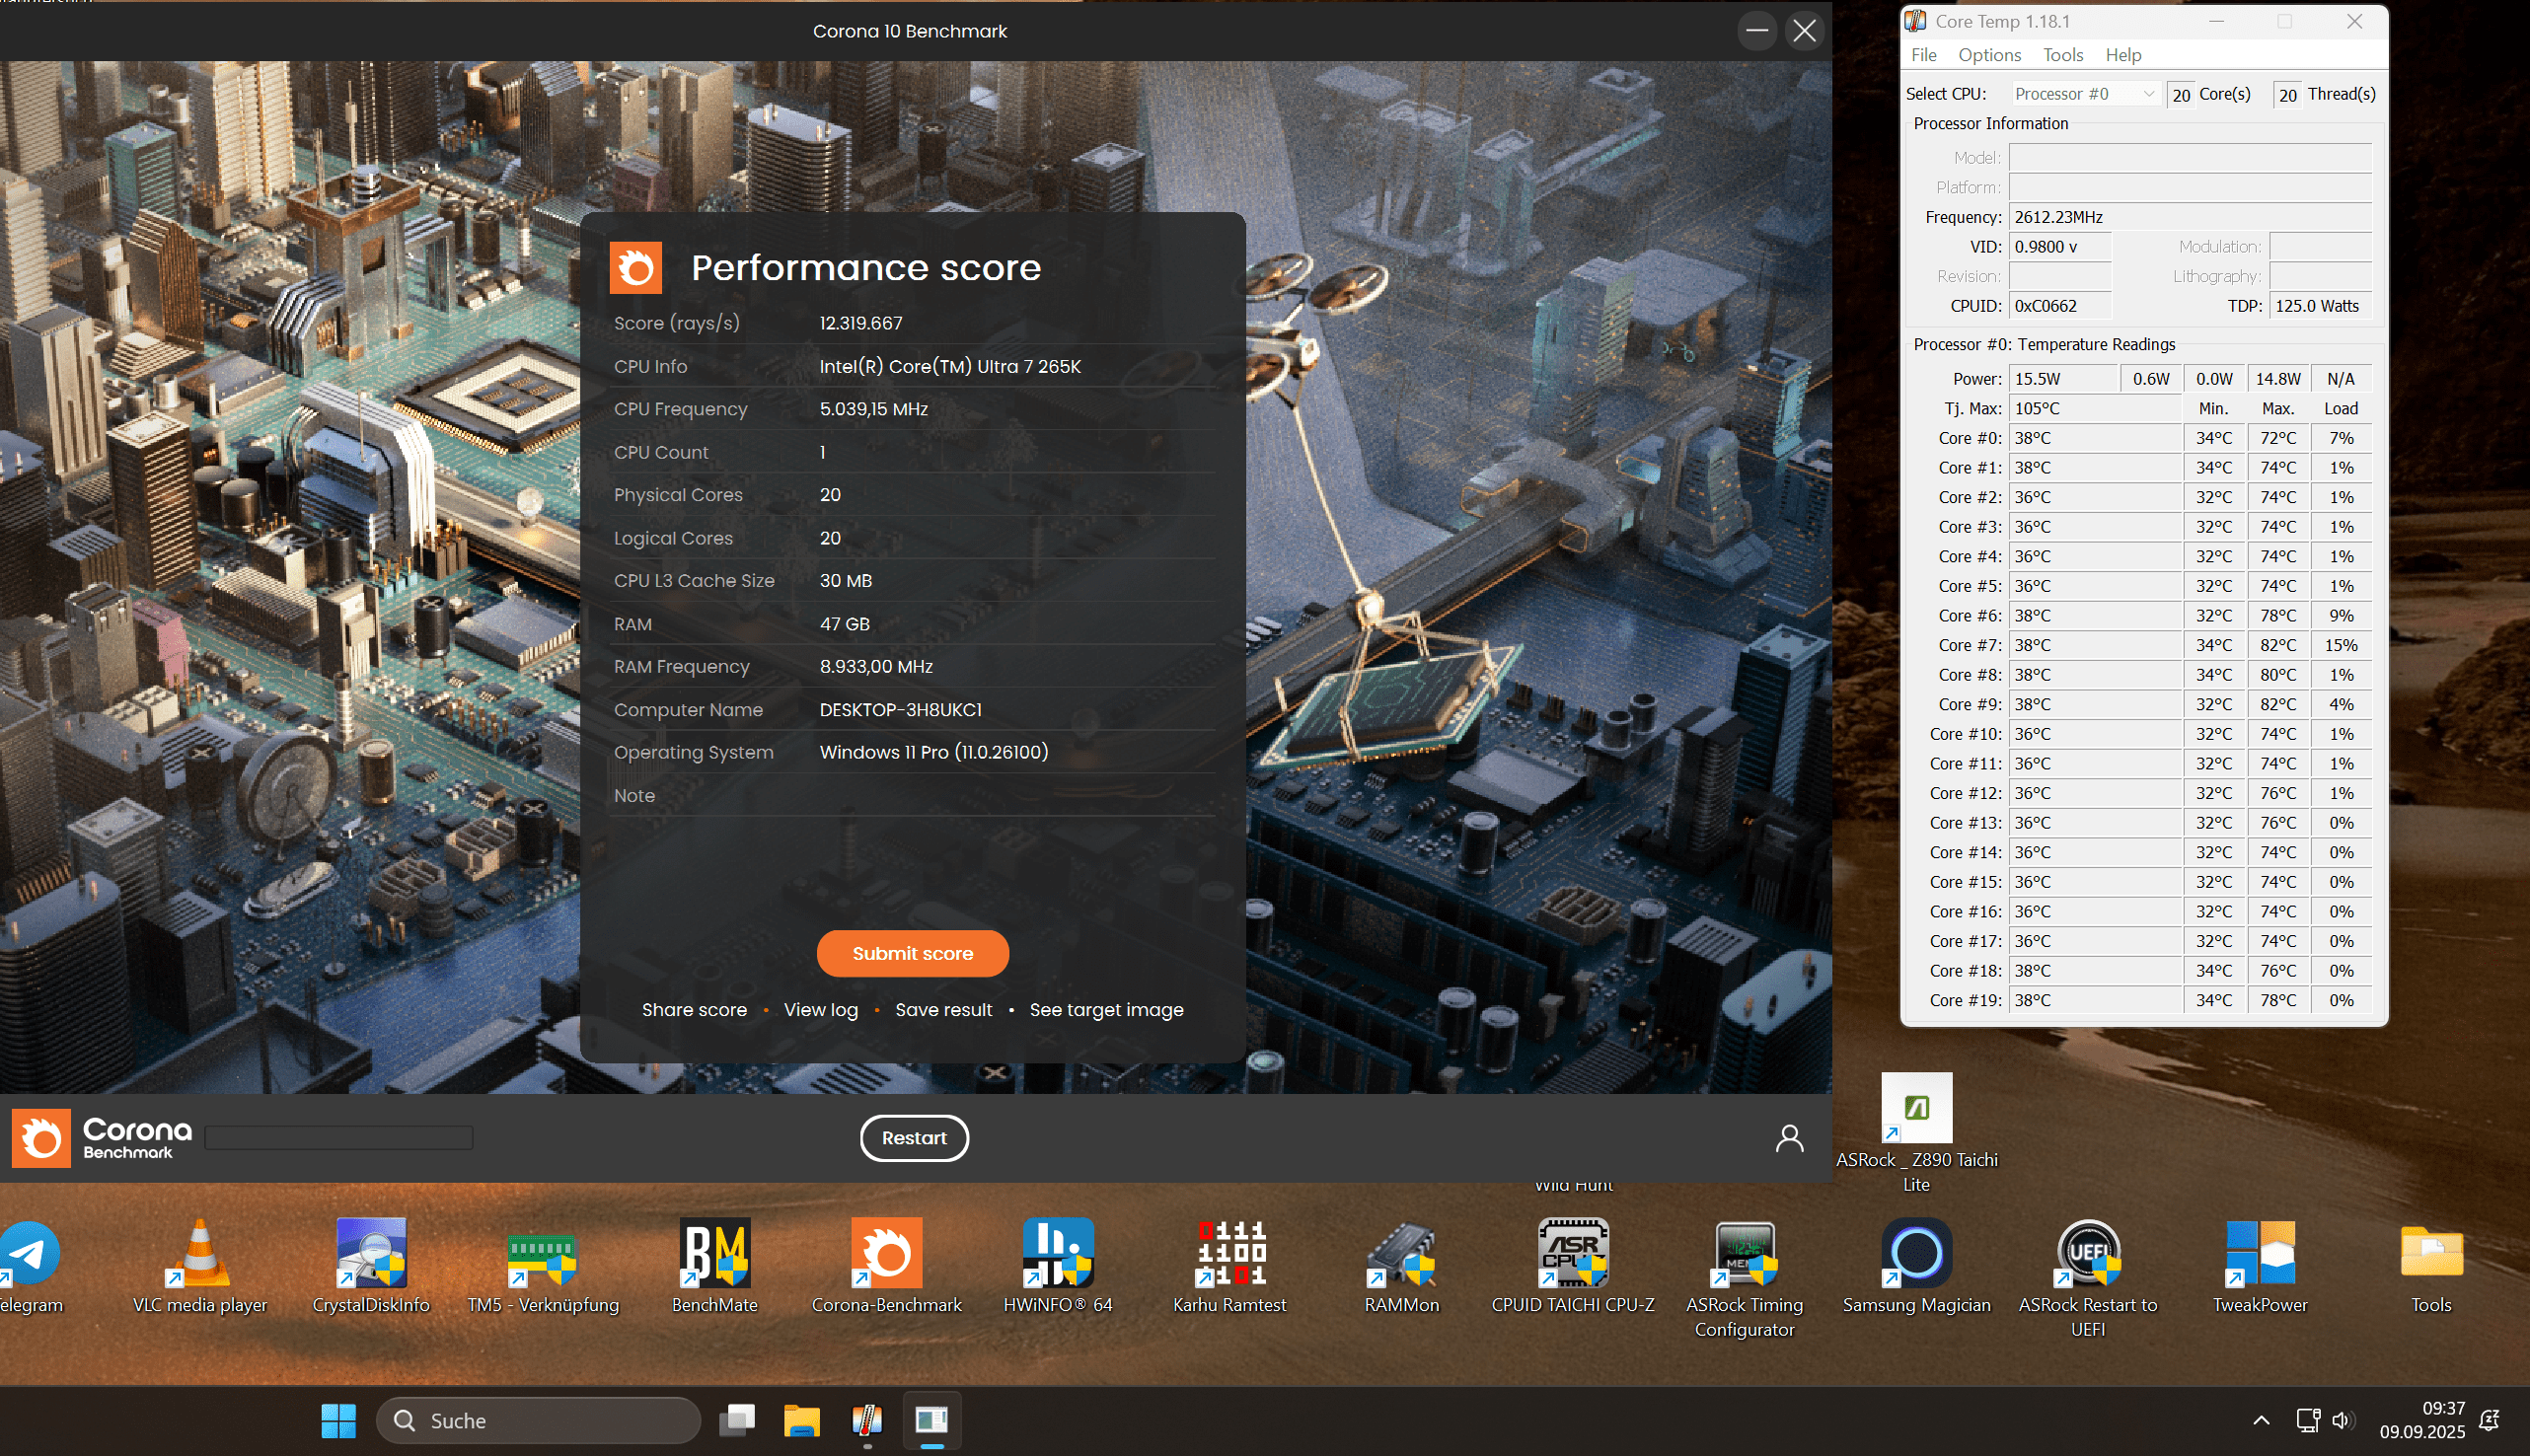The width and height of the screenshot is (2530, 1456).
Task: Click the Suche taskbar search field
Action: 538,1420
